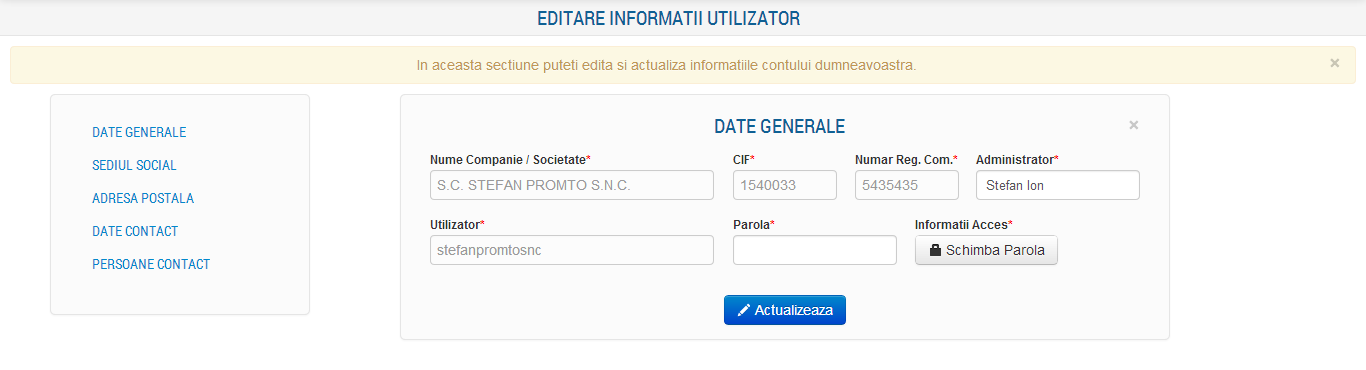Submit the form with the Actualizeaza button
Screen dimensions: 1366x370
[785, 311]
